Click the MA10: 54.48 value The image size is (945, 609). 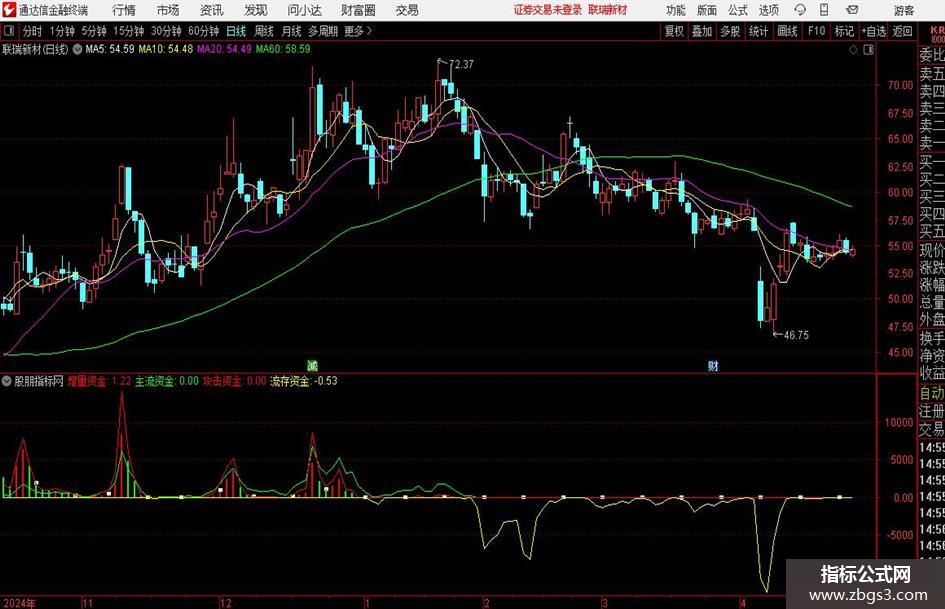166,49
